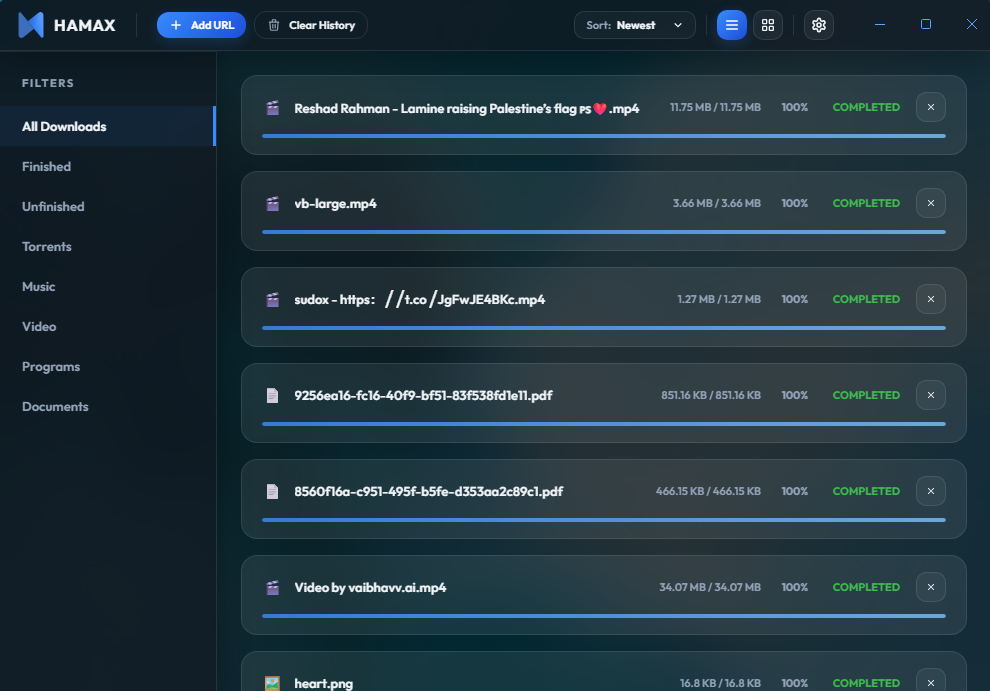The image size is (990, 691).
Task: Click the 3.66 MB / 3.66 MB size text
Action: pyautogui.click(x=717, y=203)
